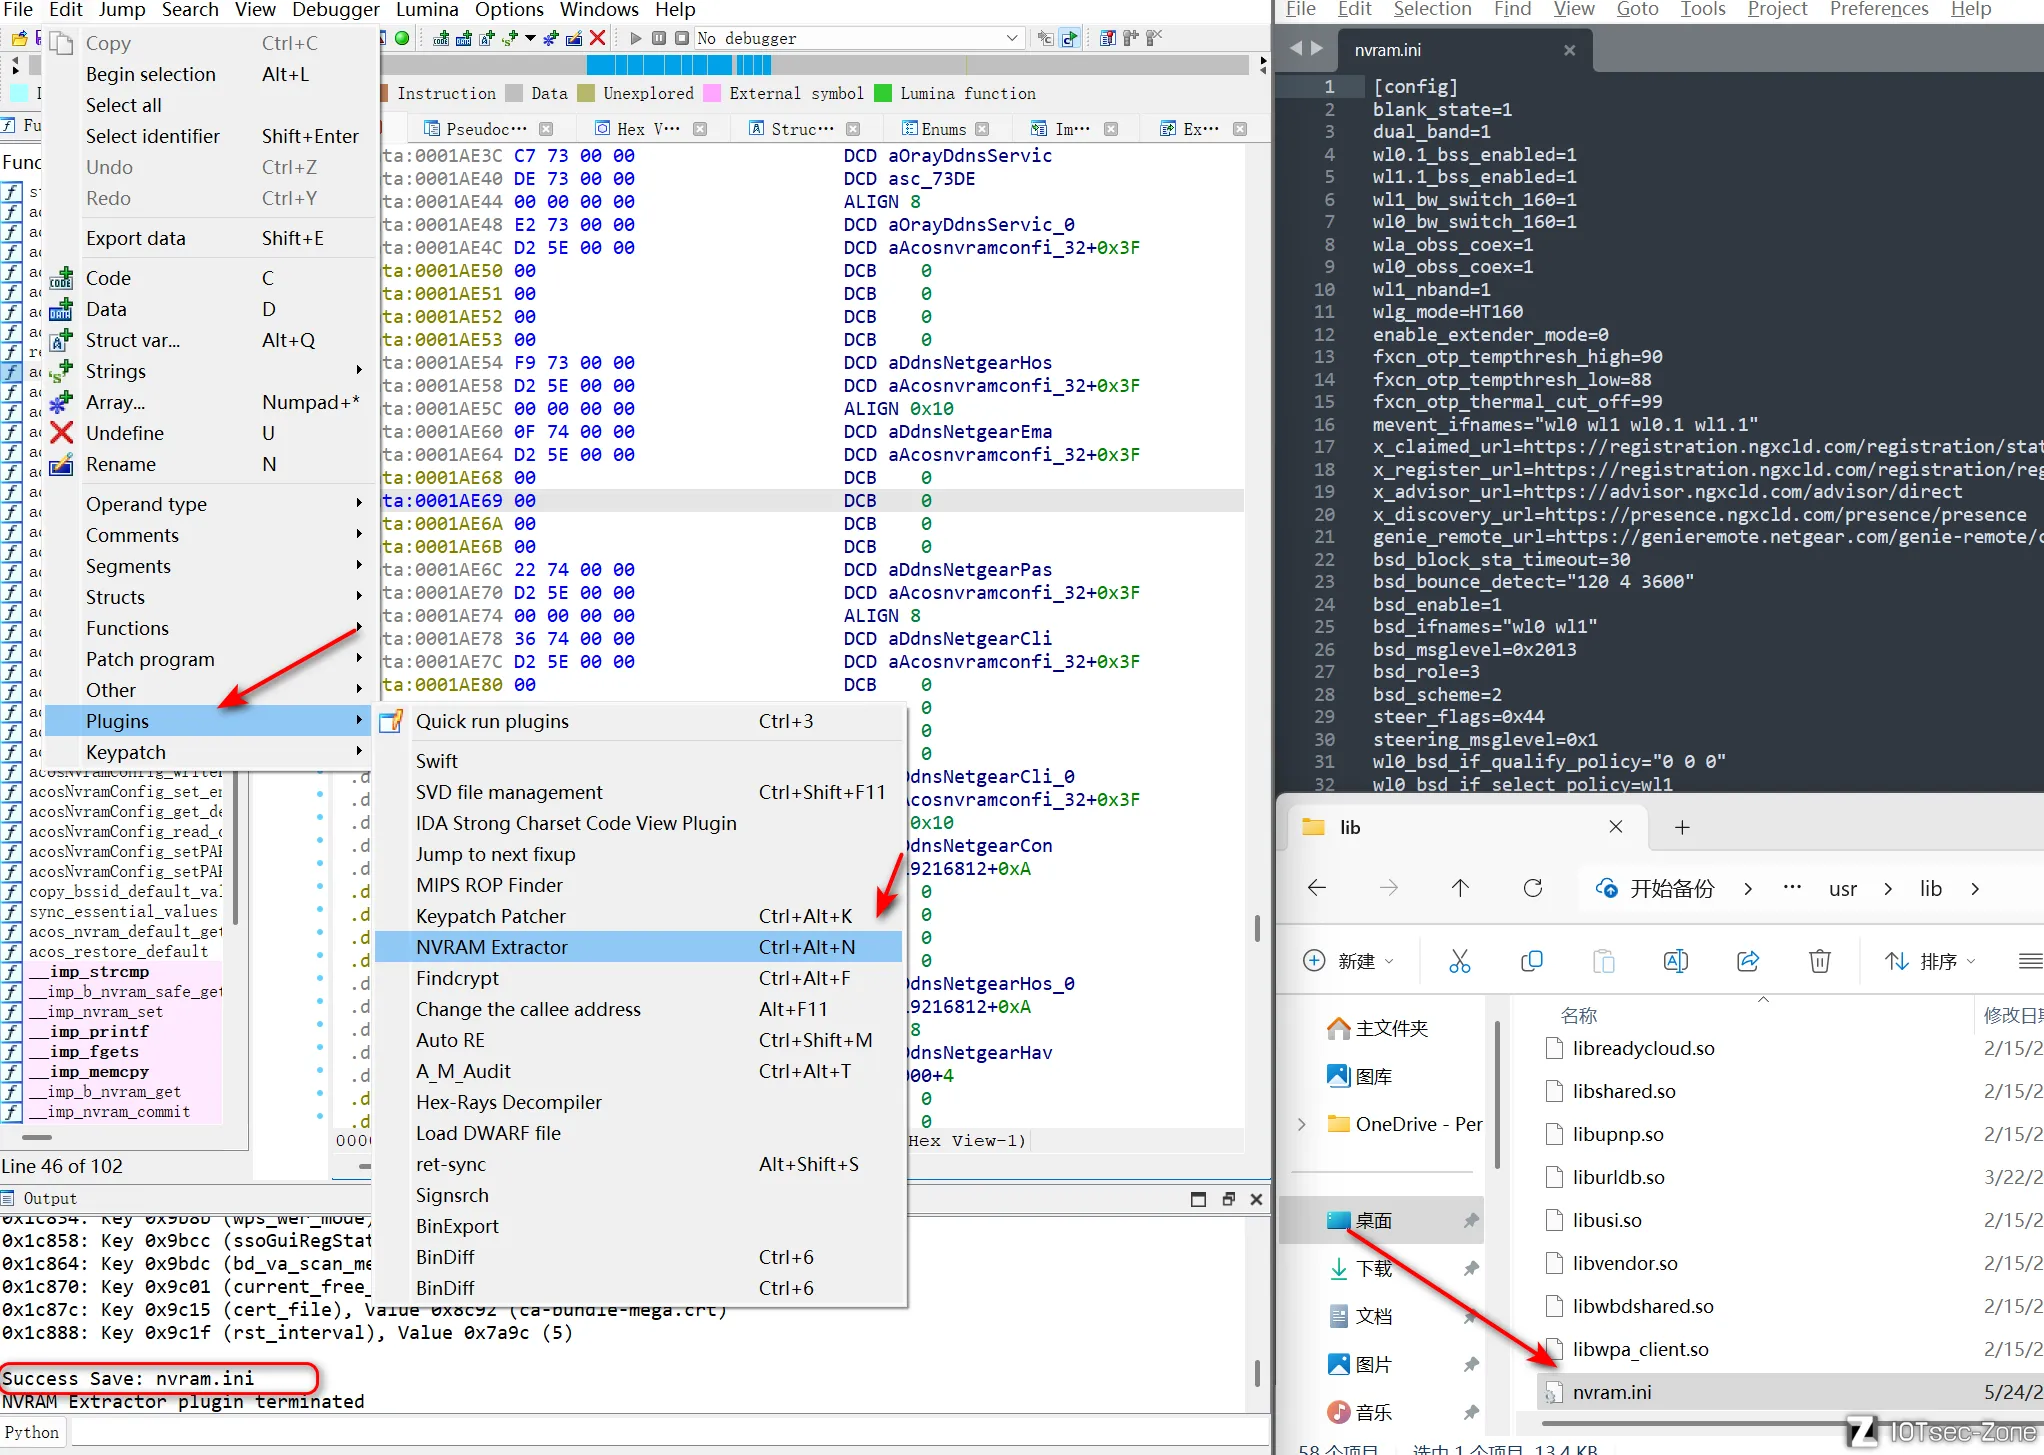This screenshot has height=1455, width=2044.
Task: Open the 排序 (Sort) dropdown in File Explorer
Action: 1930,961
